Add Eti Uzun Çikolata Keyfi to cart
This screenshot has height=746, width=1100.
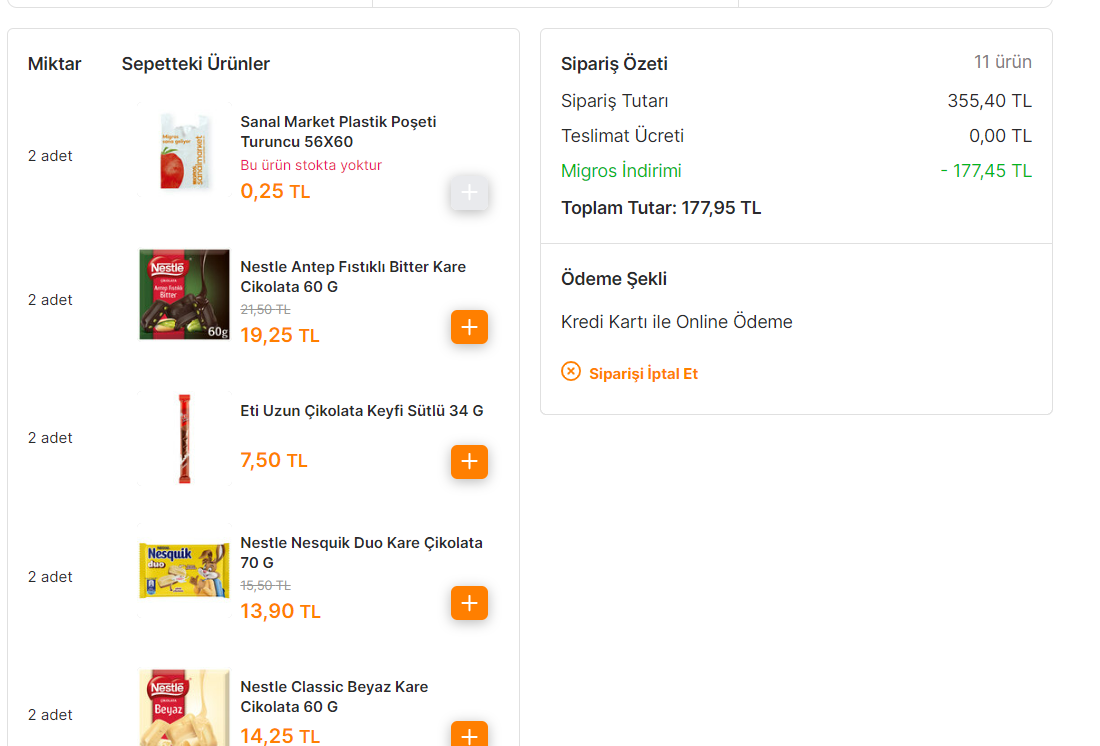pos(469,462)
